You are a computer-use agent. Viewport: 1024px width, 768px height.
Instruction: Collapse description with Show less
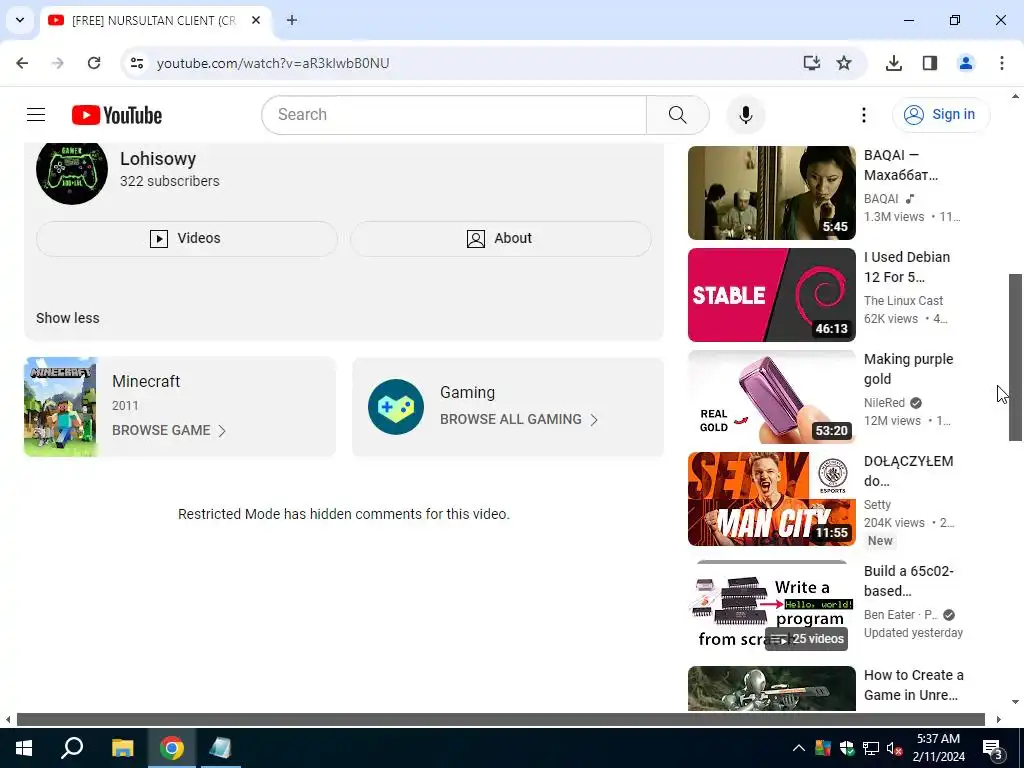click(68, 318)
